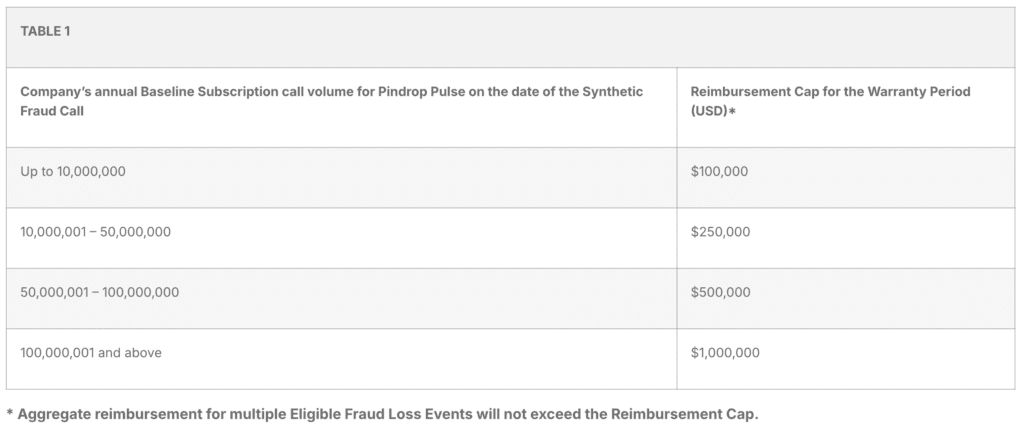Image resolution: width=1024 pixels, height=433 pixels.
Task: Select the '100,000,001 and above' cell
Action: [91, 353]
